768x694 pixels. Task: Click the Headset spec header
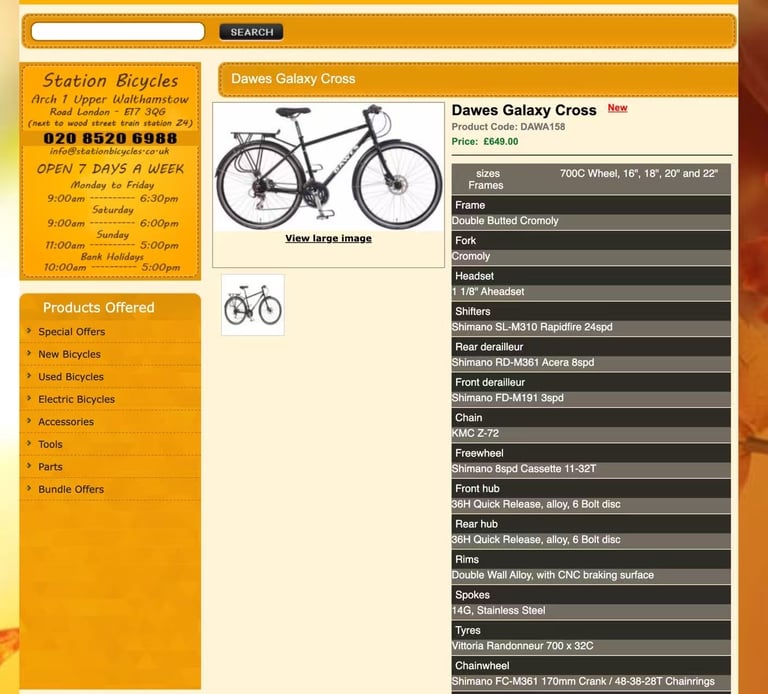(591, 276)
